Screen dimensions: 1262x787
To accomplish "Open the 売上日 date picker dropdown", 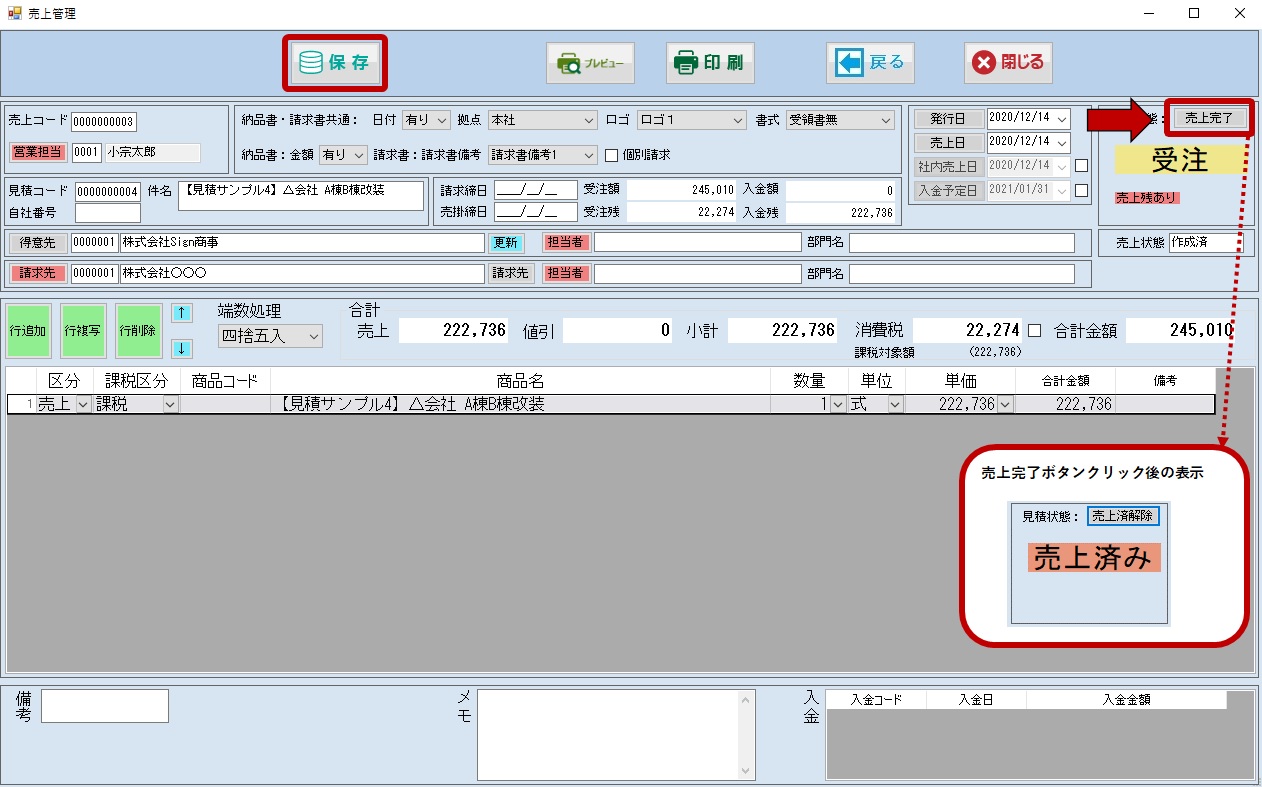I will 1061,143.
